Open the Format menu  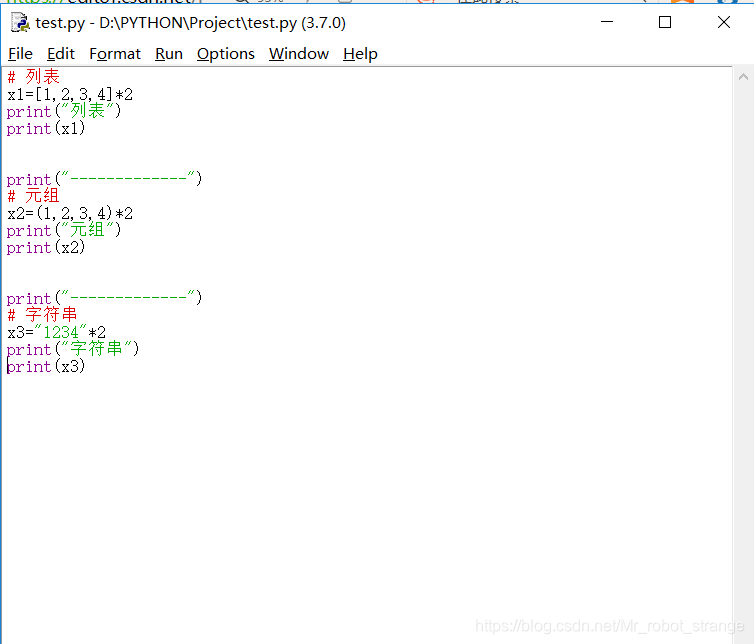(115, 54)
